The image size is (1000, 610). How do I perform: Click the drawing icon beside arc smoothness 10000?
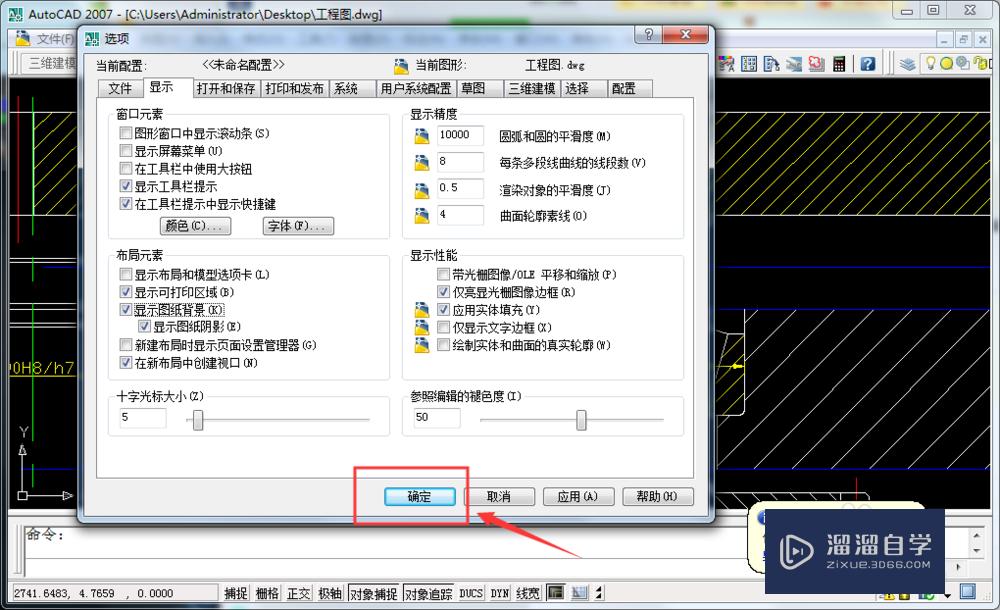coord(422,136)
